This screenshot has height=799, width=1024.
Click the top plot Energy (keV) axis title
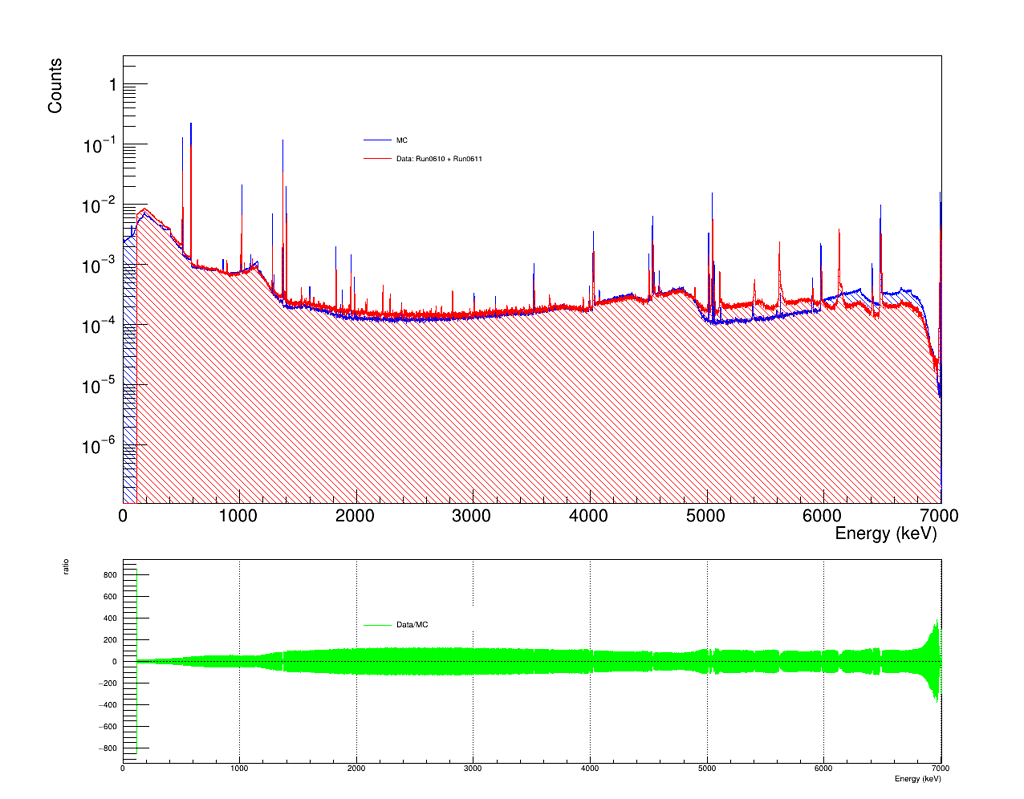pos(886,534)
